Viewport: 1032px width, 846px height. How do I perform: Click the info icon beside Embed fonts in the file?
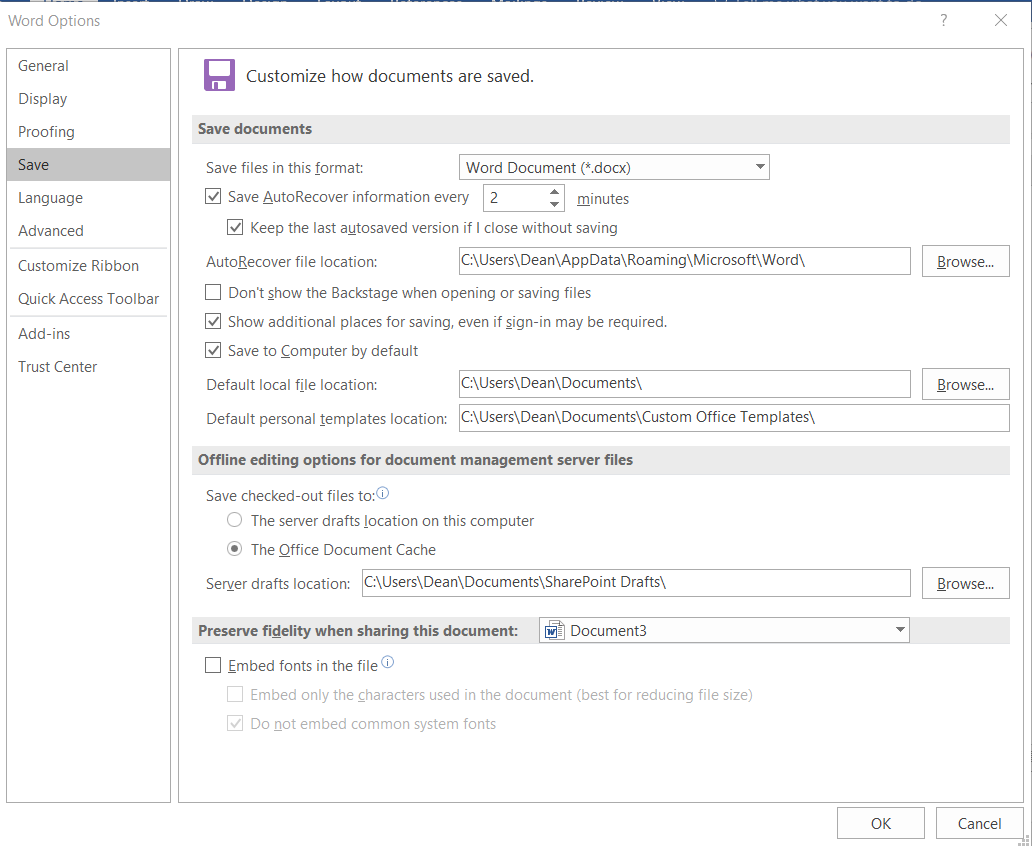388,663
